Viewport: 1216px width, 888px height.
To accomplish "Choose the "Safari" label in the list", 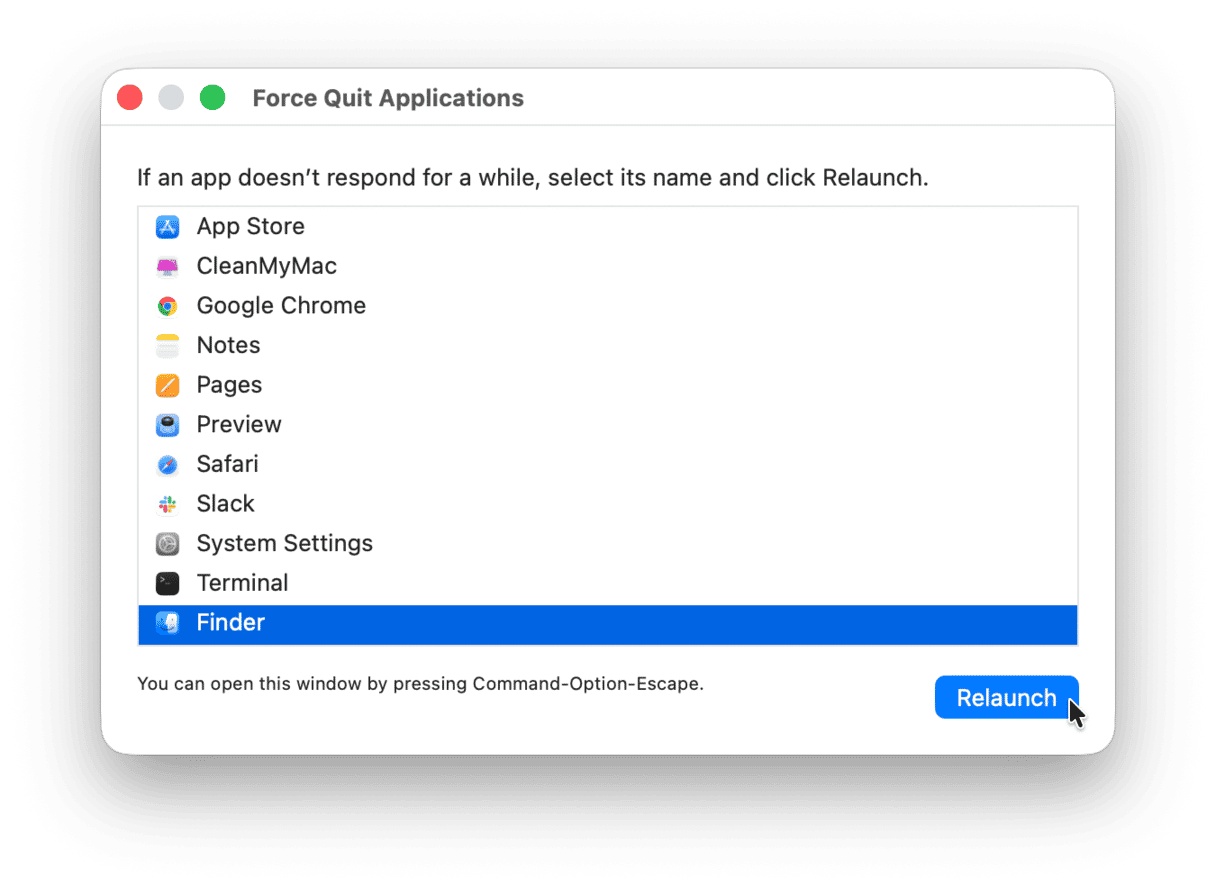I will tap(227, 464).
